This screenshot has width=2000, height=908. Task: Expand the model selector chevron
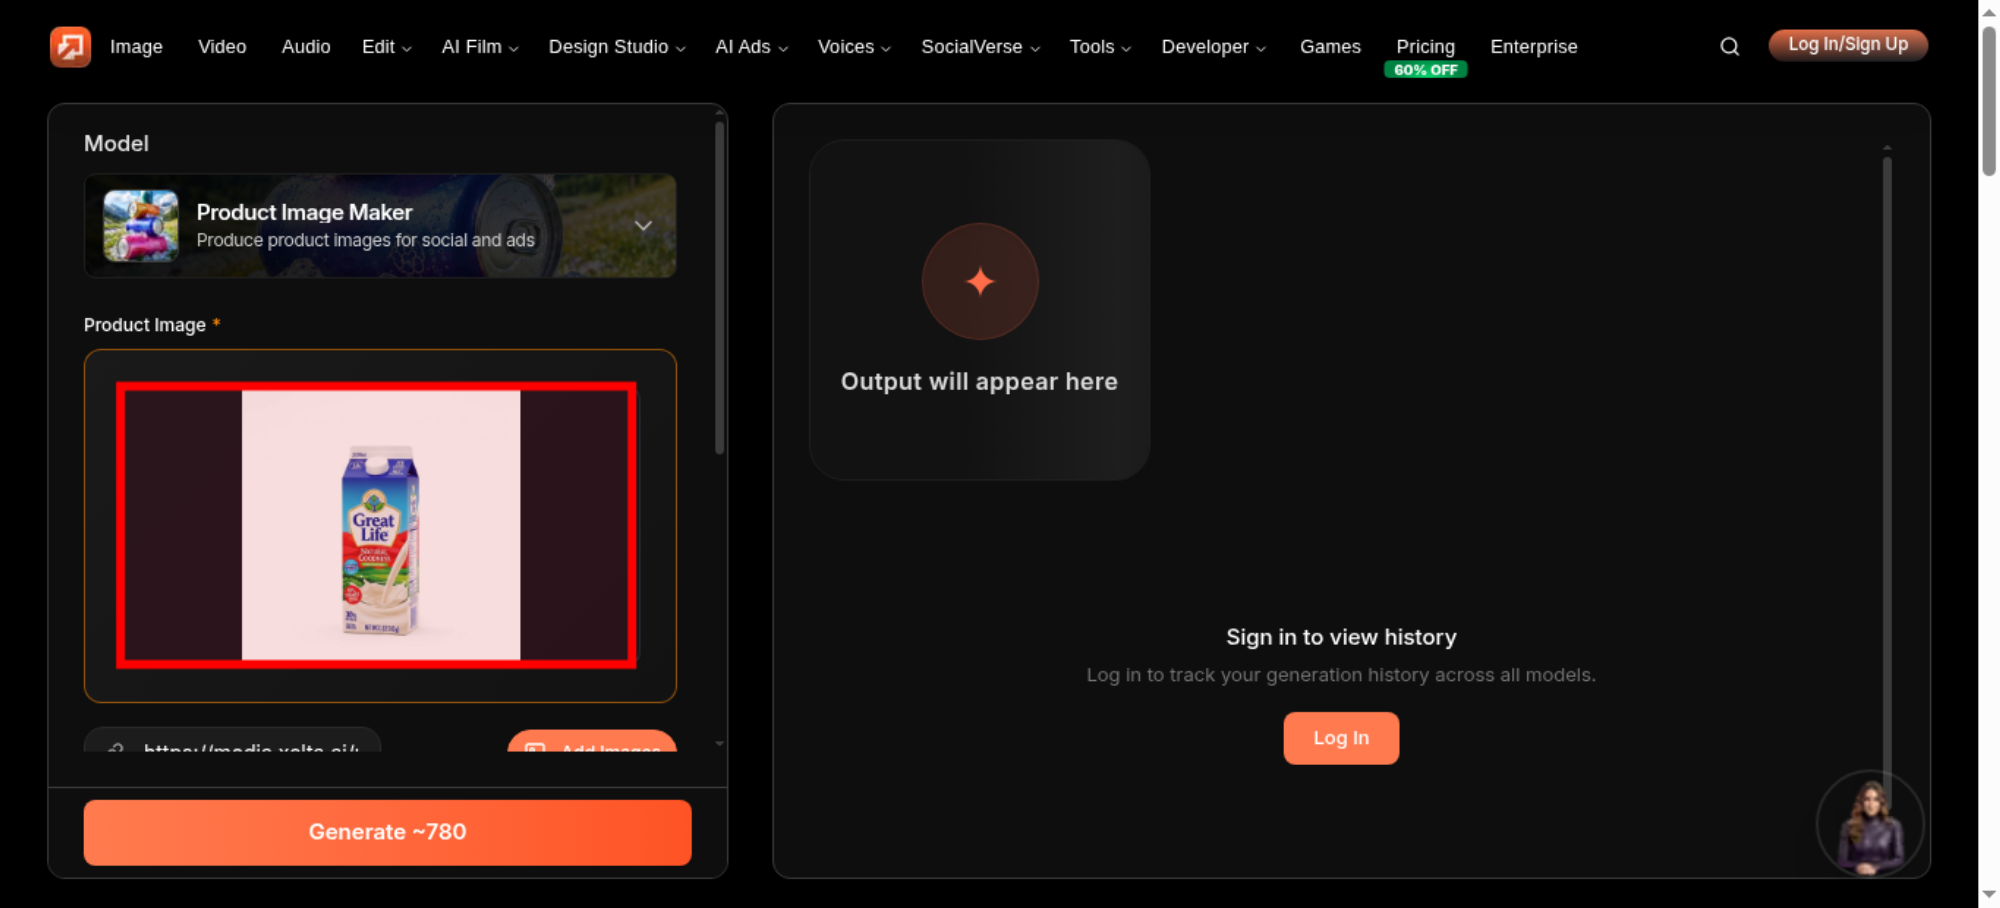(x=643, y=226)
